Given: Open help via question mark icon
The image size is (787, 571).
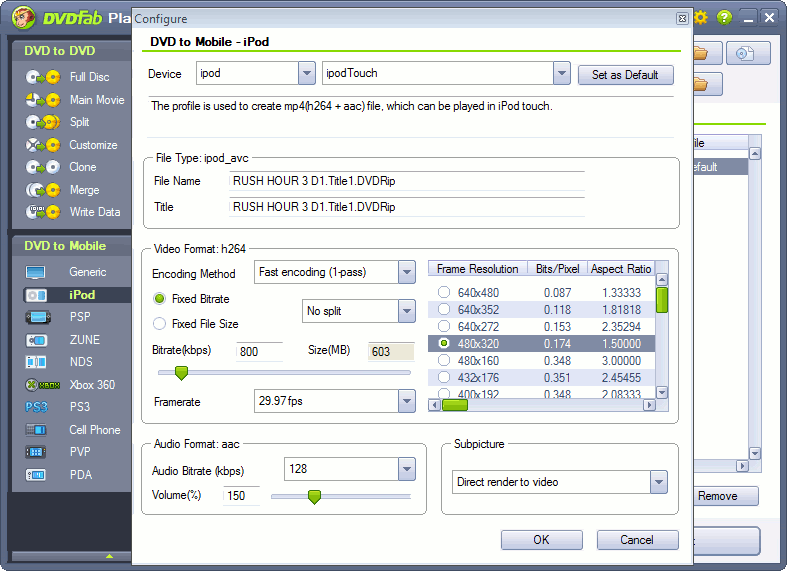Looking at the screenshot, I should click(x=724, y=17).
